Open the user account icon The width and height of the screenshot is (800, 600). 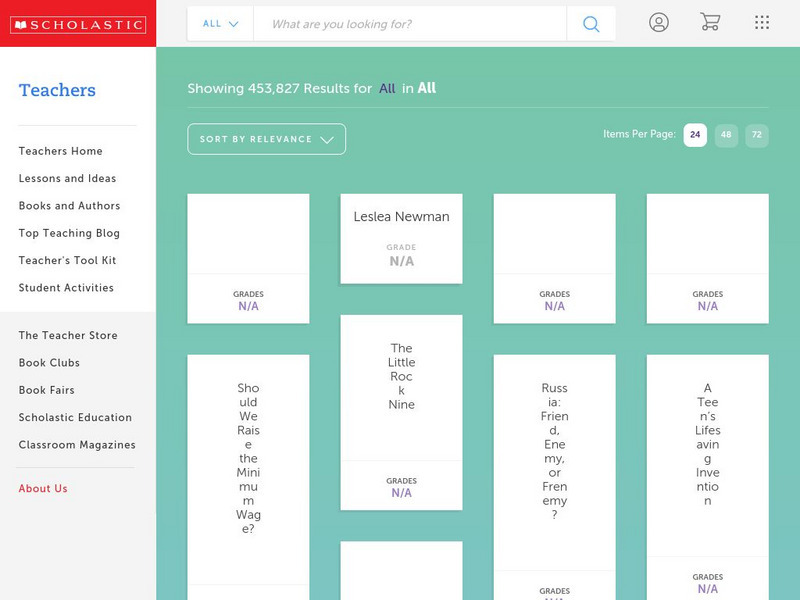(x=659, y=22)
